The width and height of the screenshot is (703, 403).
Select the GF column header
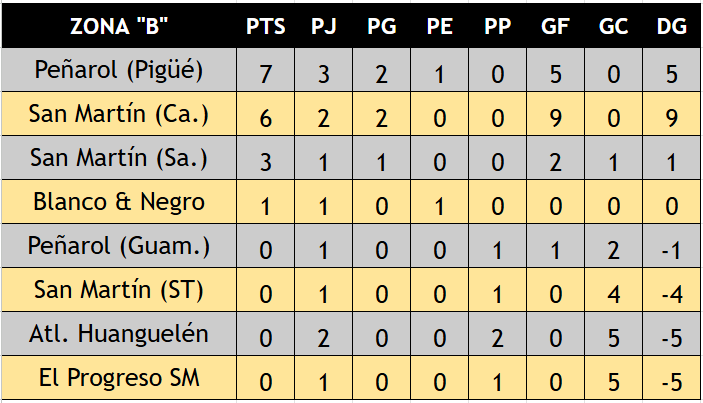point(555,26)
